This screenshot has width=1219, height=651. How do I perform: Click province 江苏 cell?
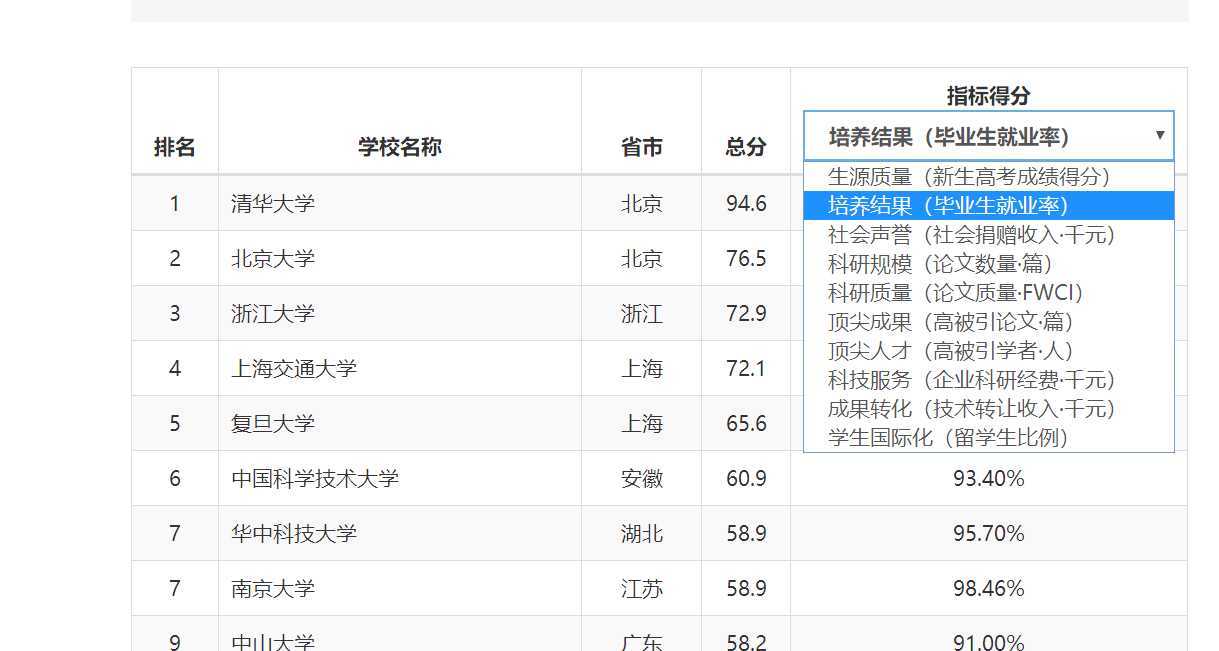coord(641,589)
